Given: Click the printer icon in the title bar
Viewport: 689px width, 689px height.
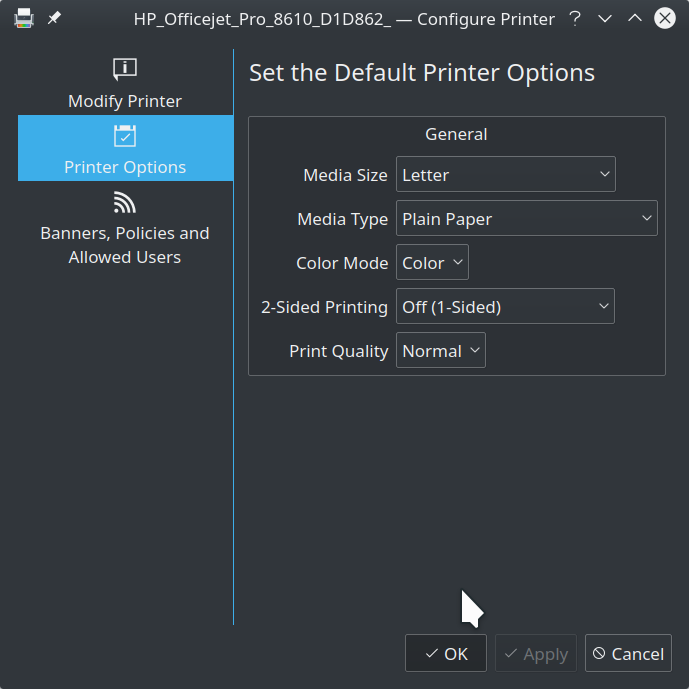Looking at the screenshot, I should click(24, 18).
